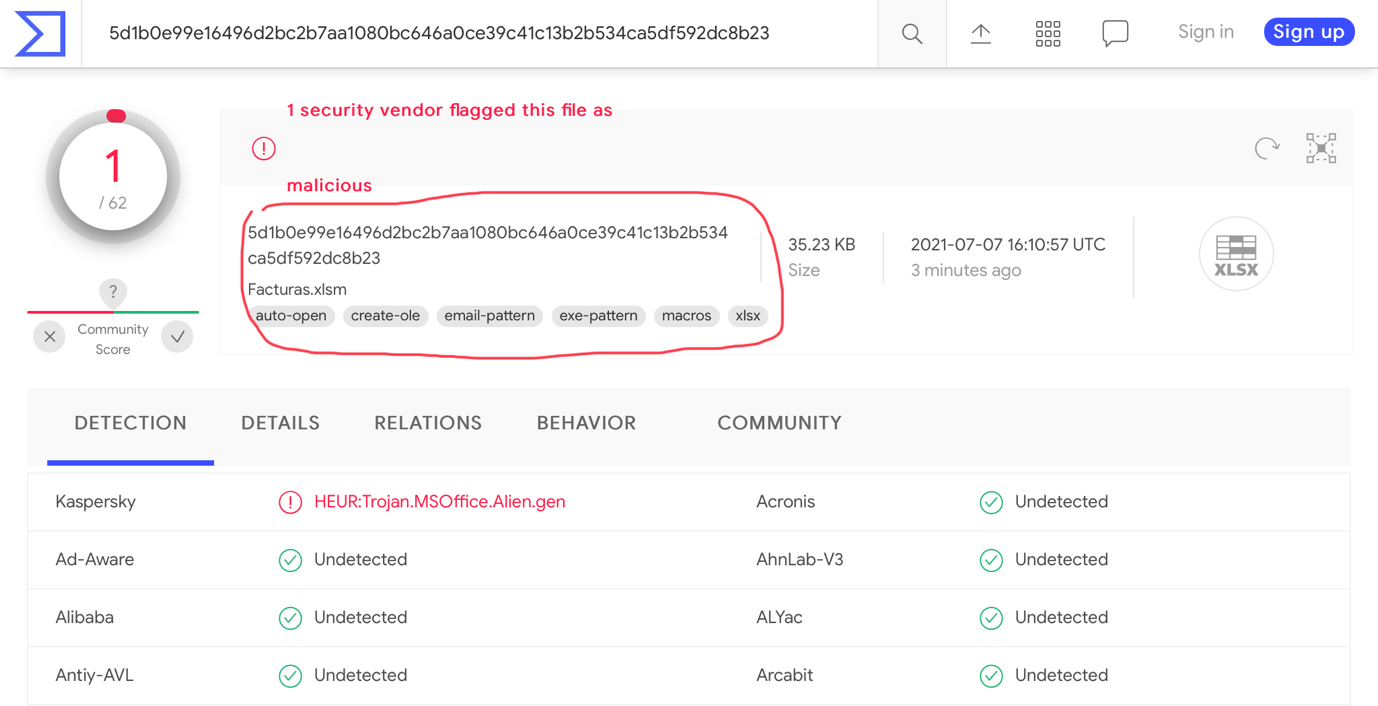Image resolution: width=1378 pixels, height=706 pixels.
Task: Open the expanded report view icon
Action: (1321, 147)
